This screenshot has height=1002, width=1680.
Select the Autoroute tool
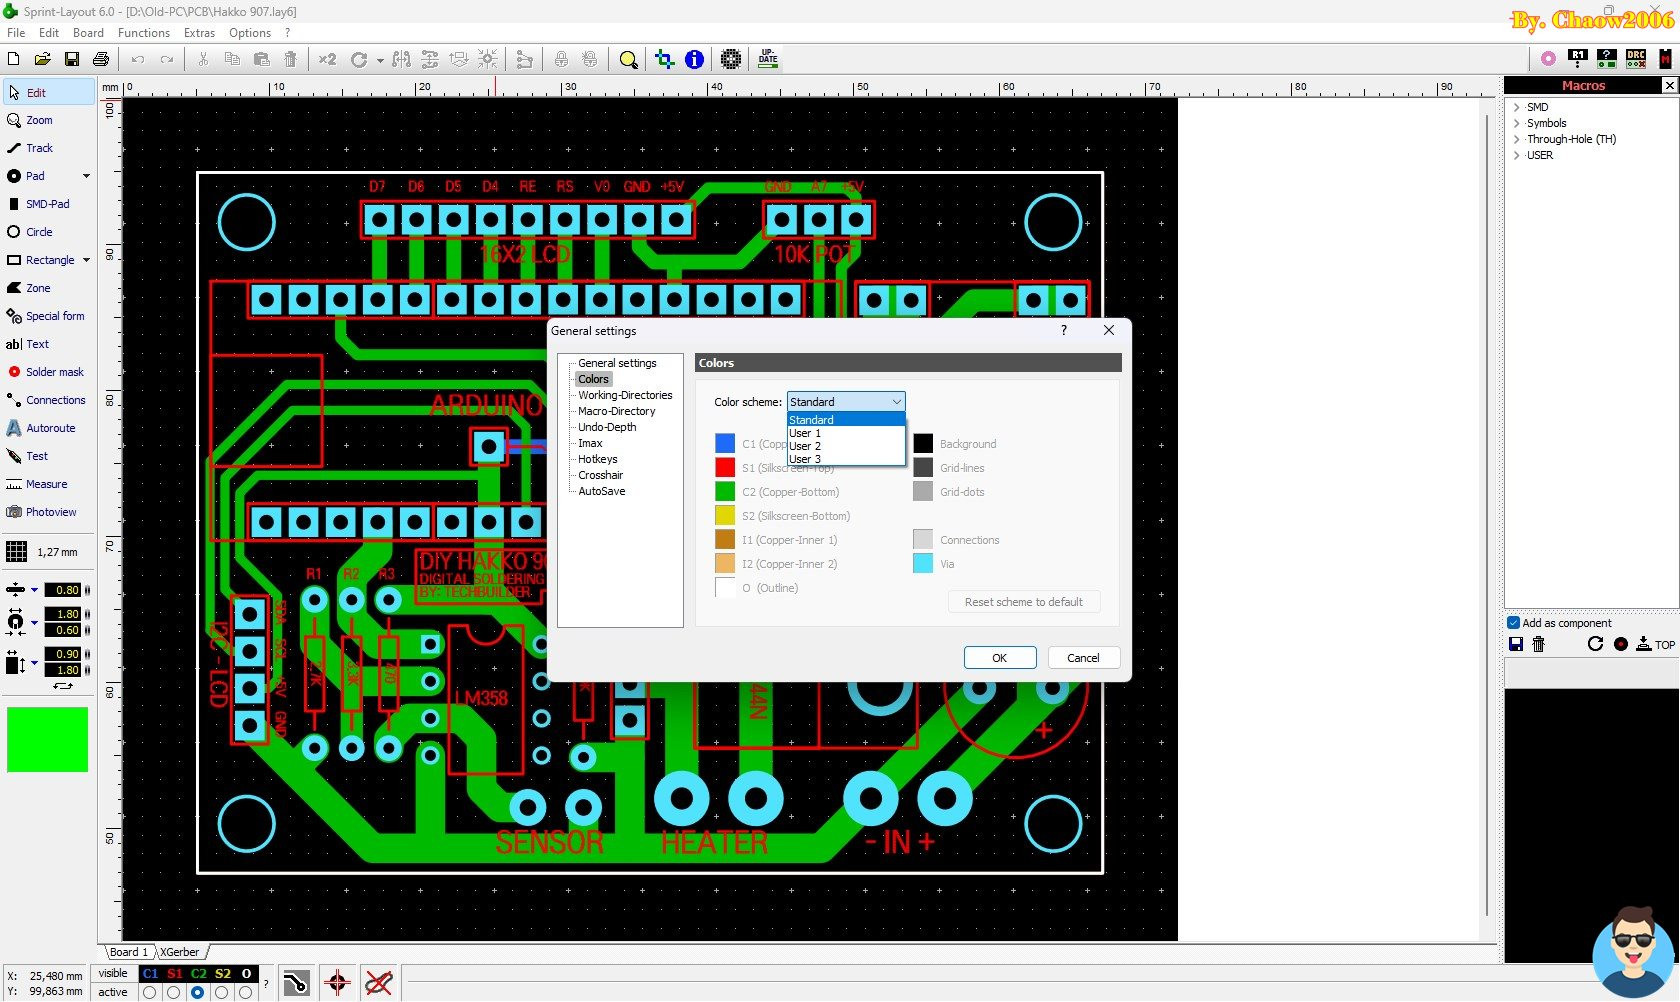[x=50, y=428]
